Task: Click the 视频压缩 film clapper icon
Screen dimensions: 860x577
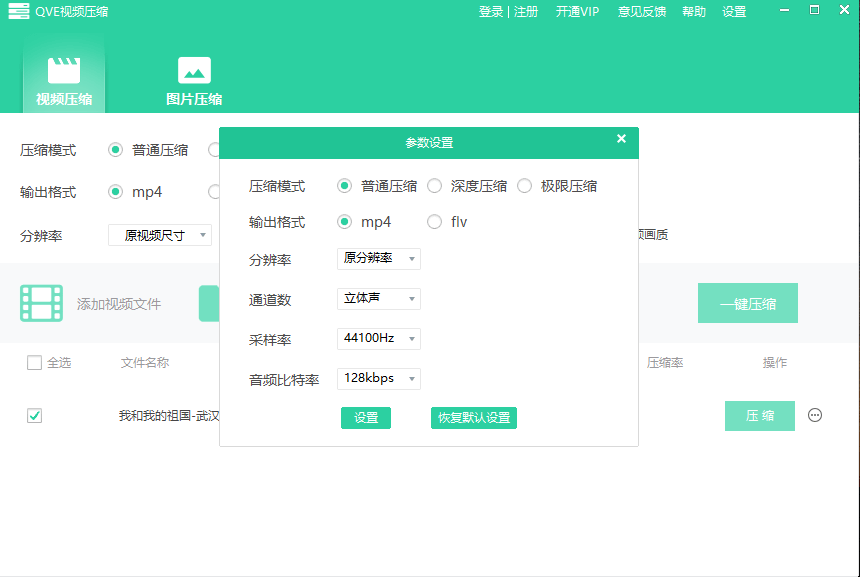Action: (63, 71)
